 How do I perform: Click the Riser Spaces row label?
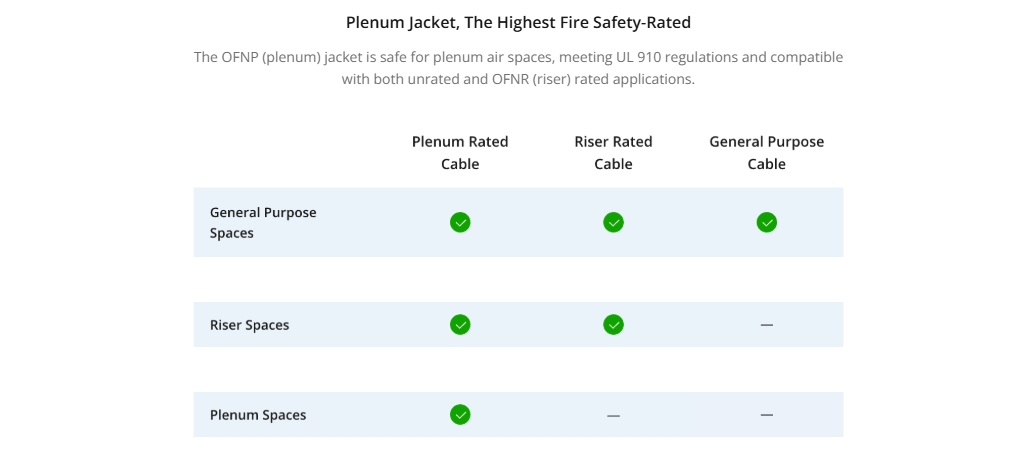[x=249, y=325]
